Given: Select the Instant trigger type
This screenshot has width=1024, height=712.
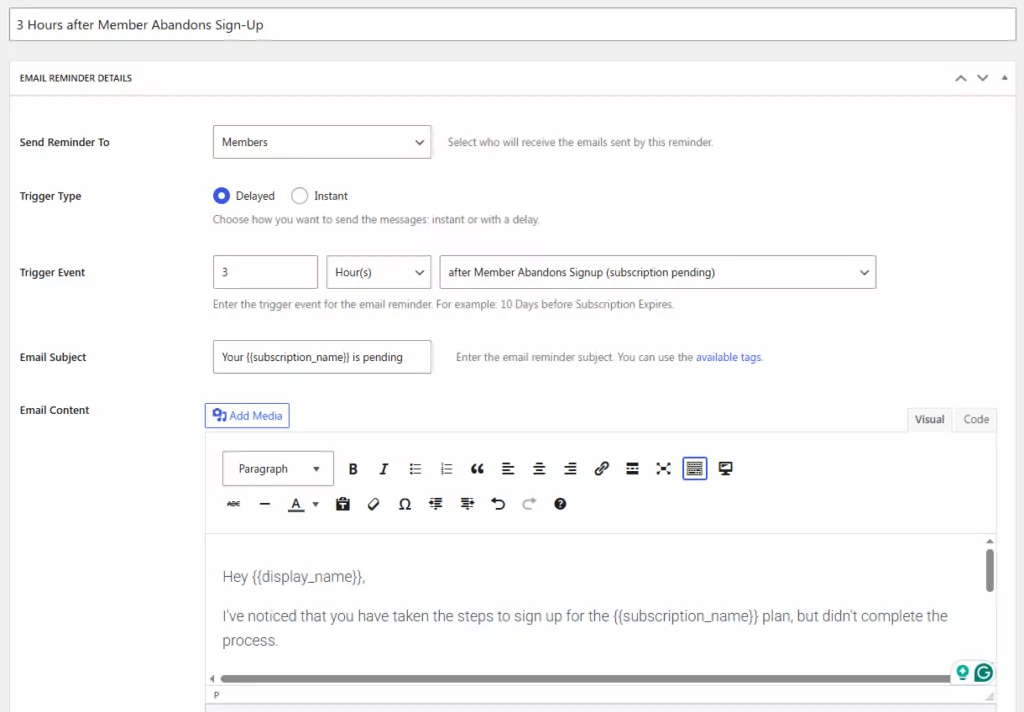Looking at the screenshot, I should tap(299, 196).
